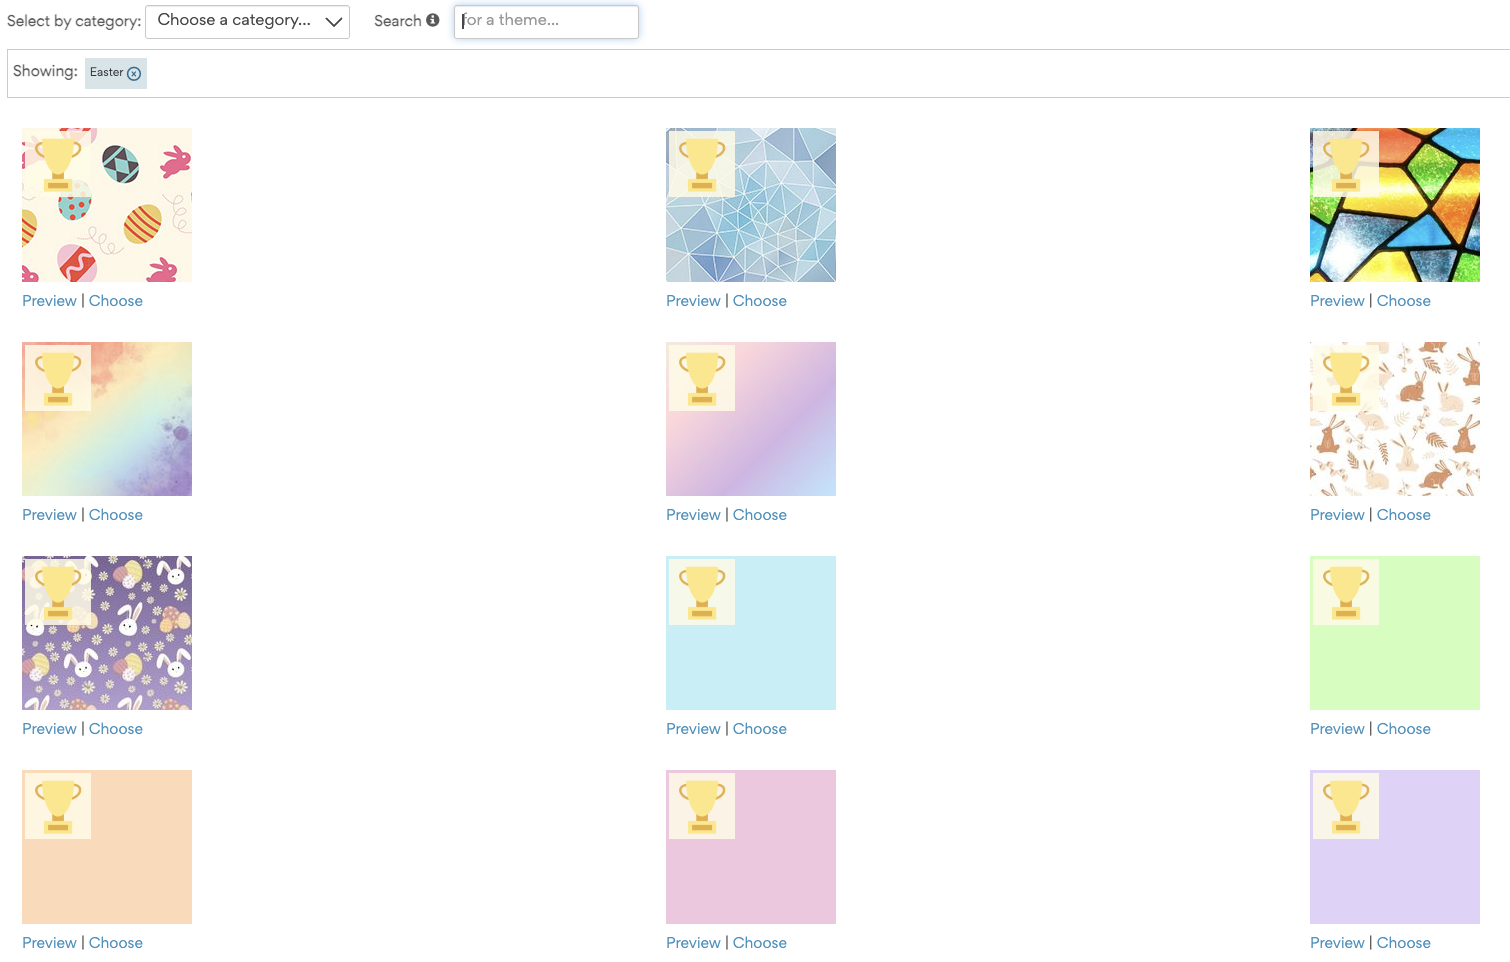Click the trophy icon on the pink solid theme
Image resolution: width=1510 pixels, height=962 pixels.
tap(702, 805)
